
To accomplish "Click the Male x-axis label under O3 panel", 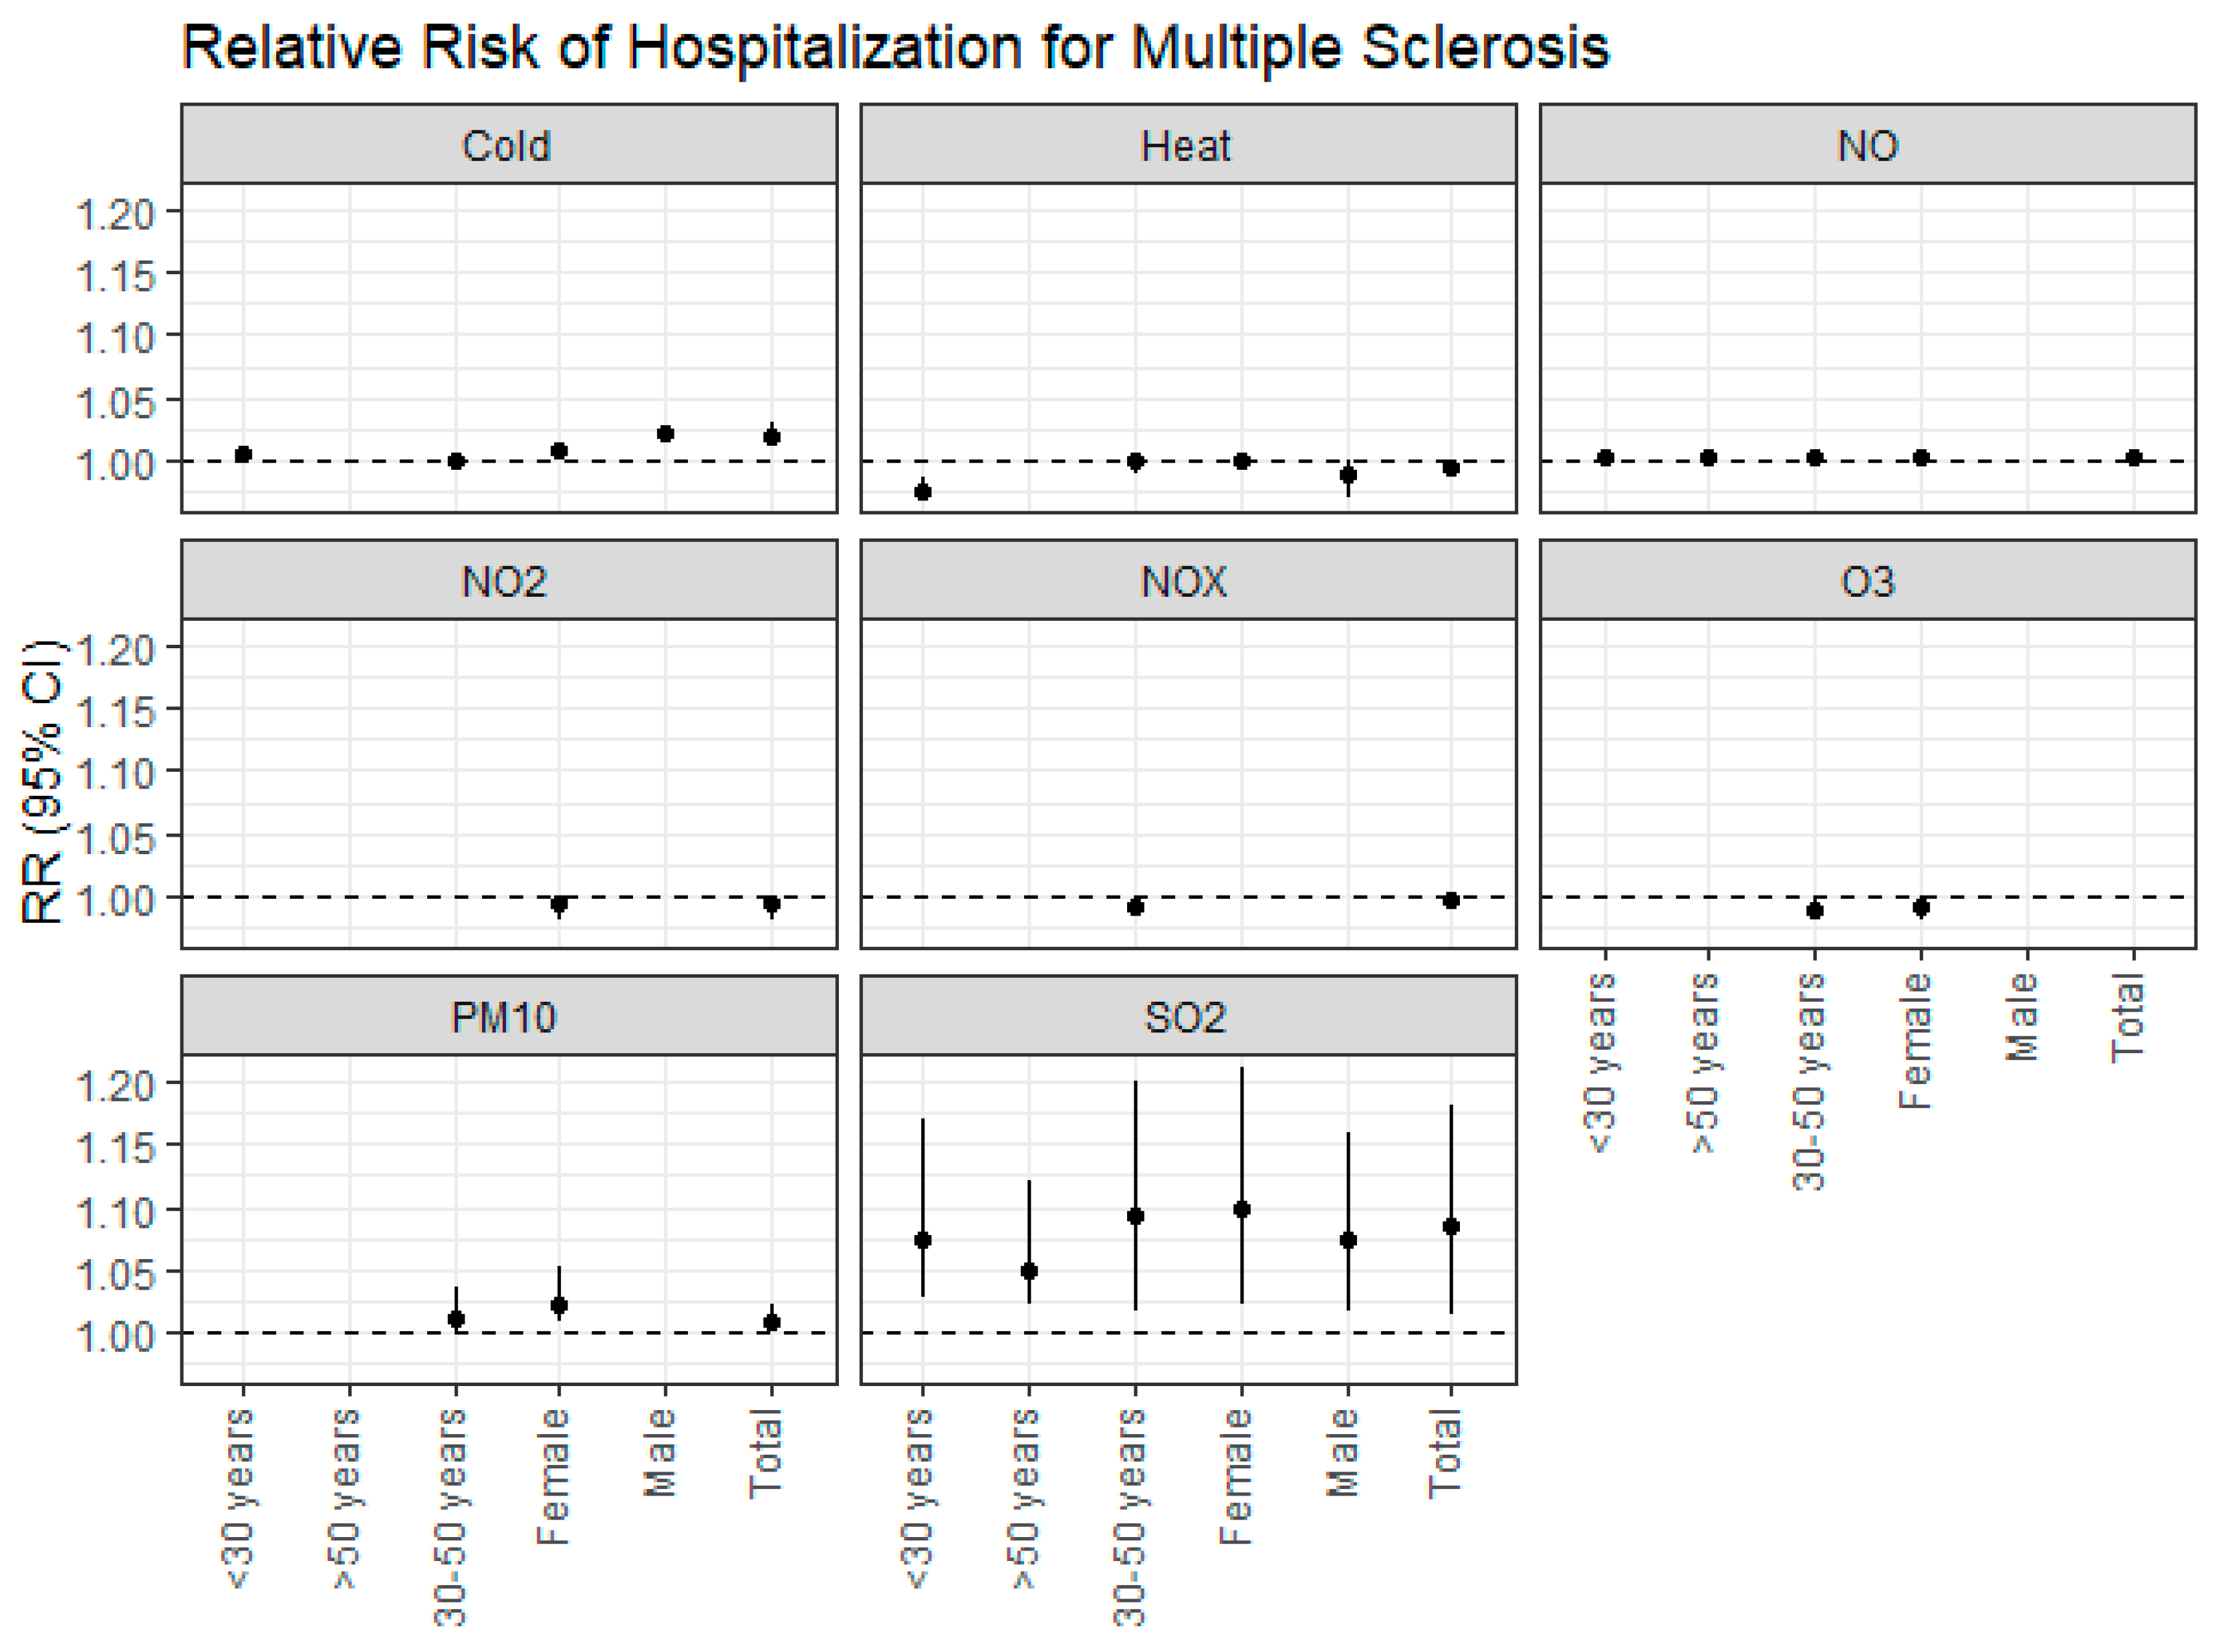I will coord(2022,1017).
